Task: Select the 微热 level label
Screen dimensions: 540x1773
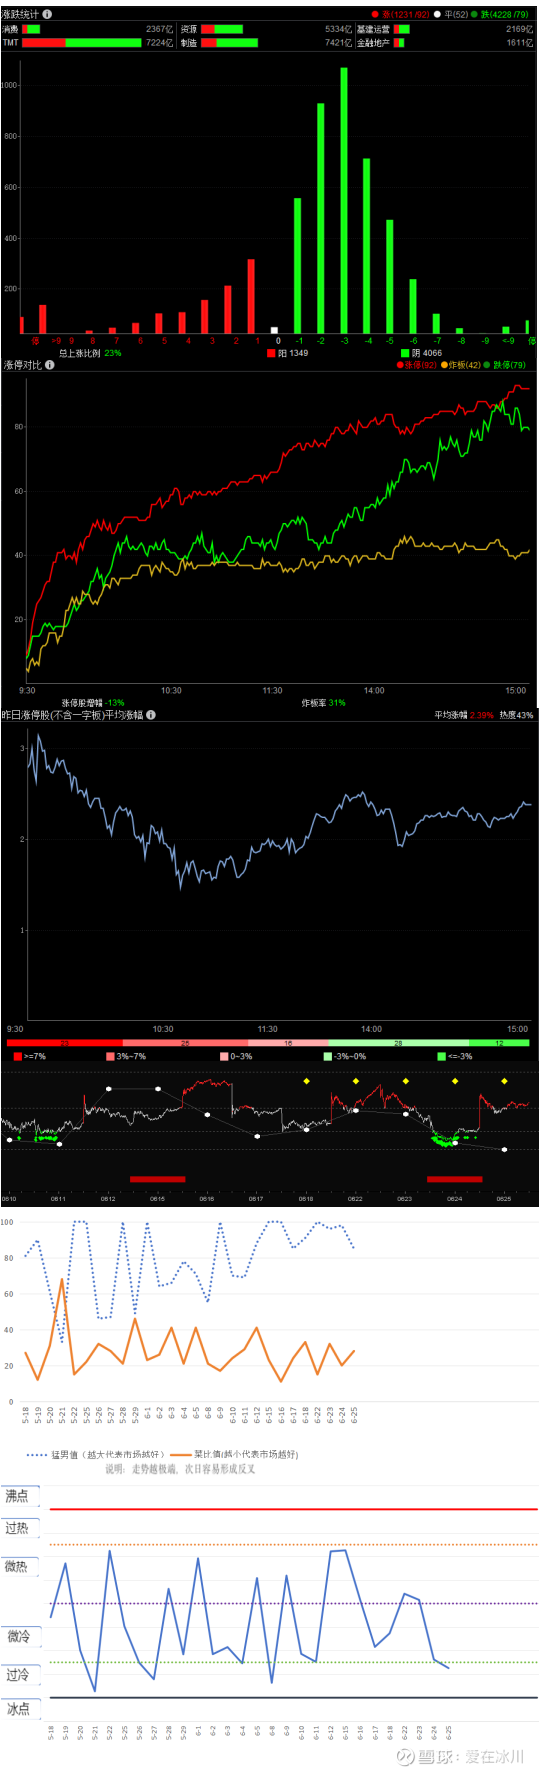Action: [x=19, y=1566]
